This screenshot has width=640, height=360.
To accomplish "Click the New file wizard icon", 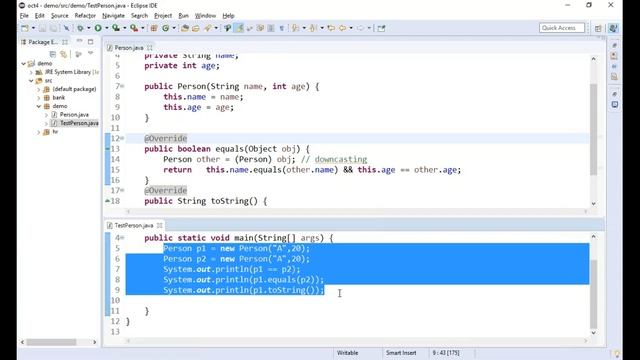I will click(x=25, y=28).
